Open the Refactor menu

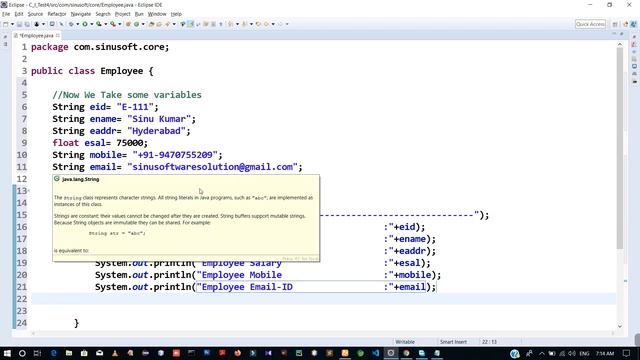point(57,14)
